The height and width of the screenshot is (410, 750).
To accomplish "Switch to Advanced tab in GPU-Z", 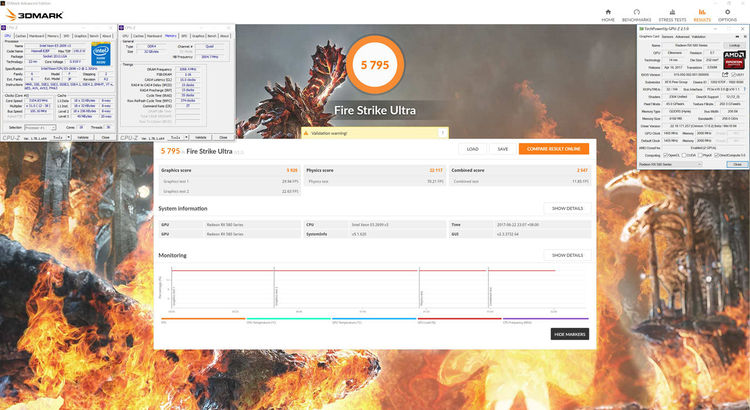I will tap(682, 36).
